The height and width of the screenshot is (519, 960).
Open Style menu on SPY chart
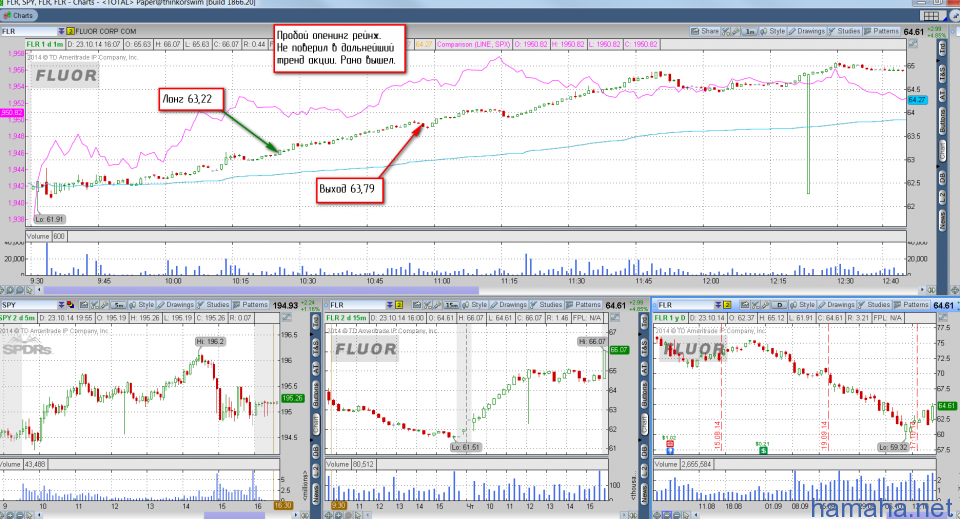pos(142,305)
